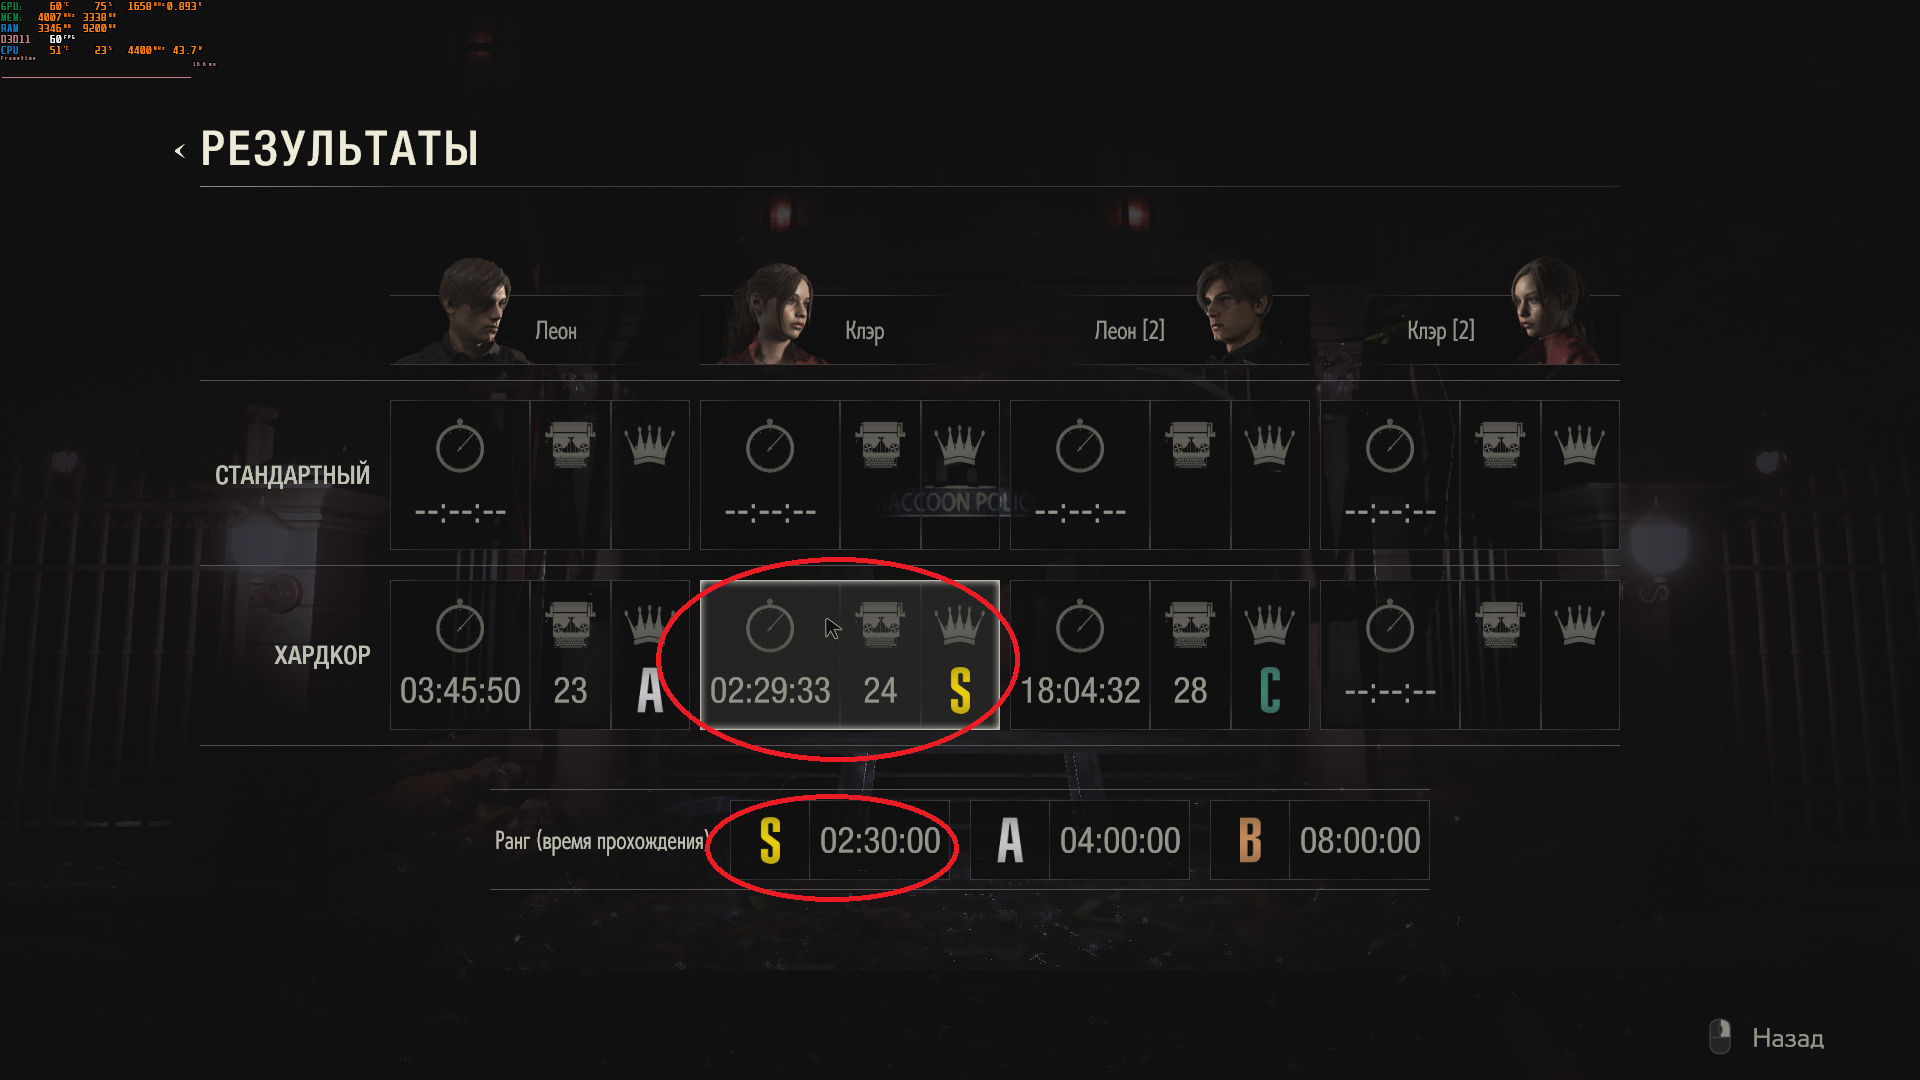Click the typewriter icon in Леон Хардкор cell
This screenshot has width=1920, height=1080.
tap(570, 625)
